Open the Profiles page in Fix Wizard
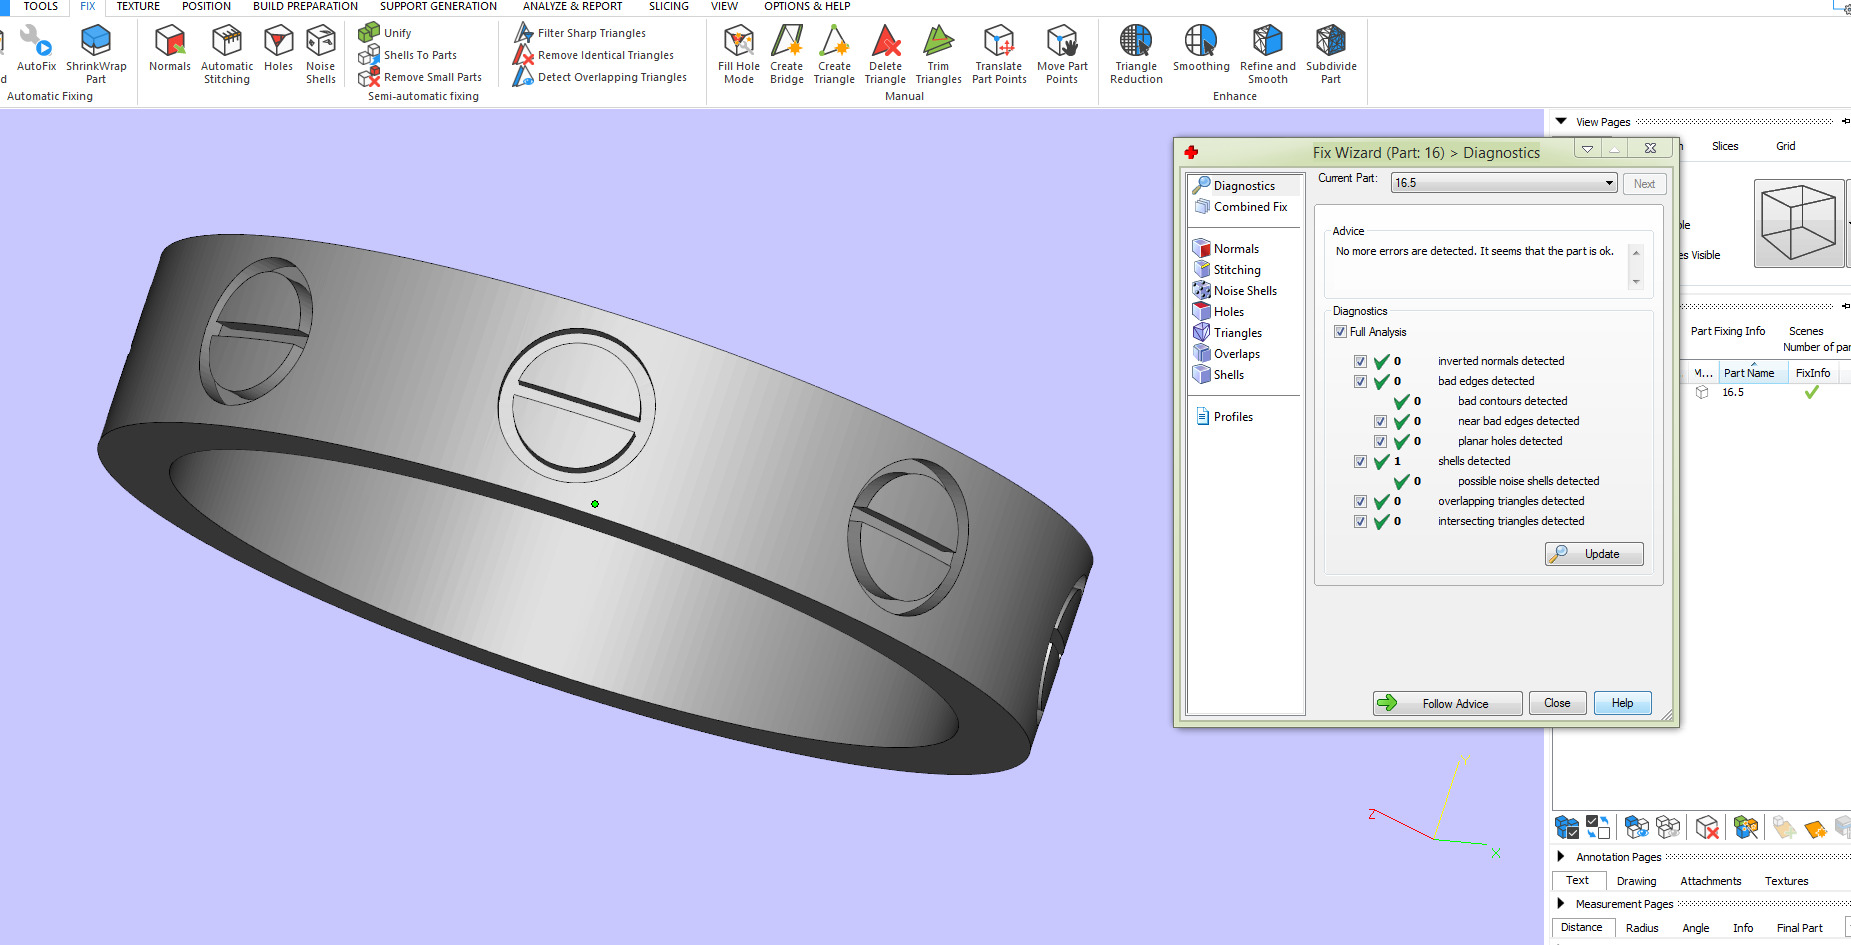This screenshot has height=945, width=1851. [1223, 417]
